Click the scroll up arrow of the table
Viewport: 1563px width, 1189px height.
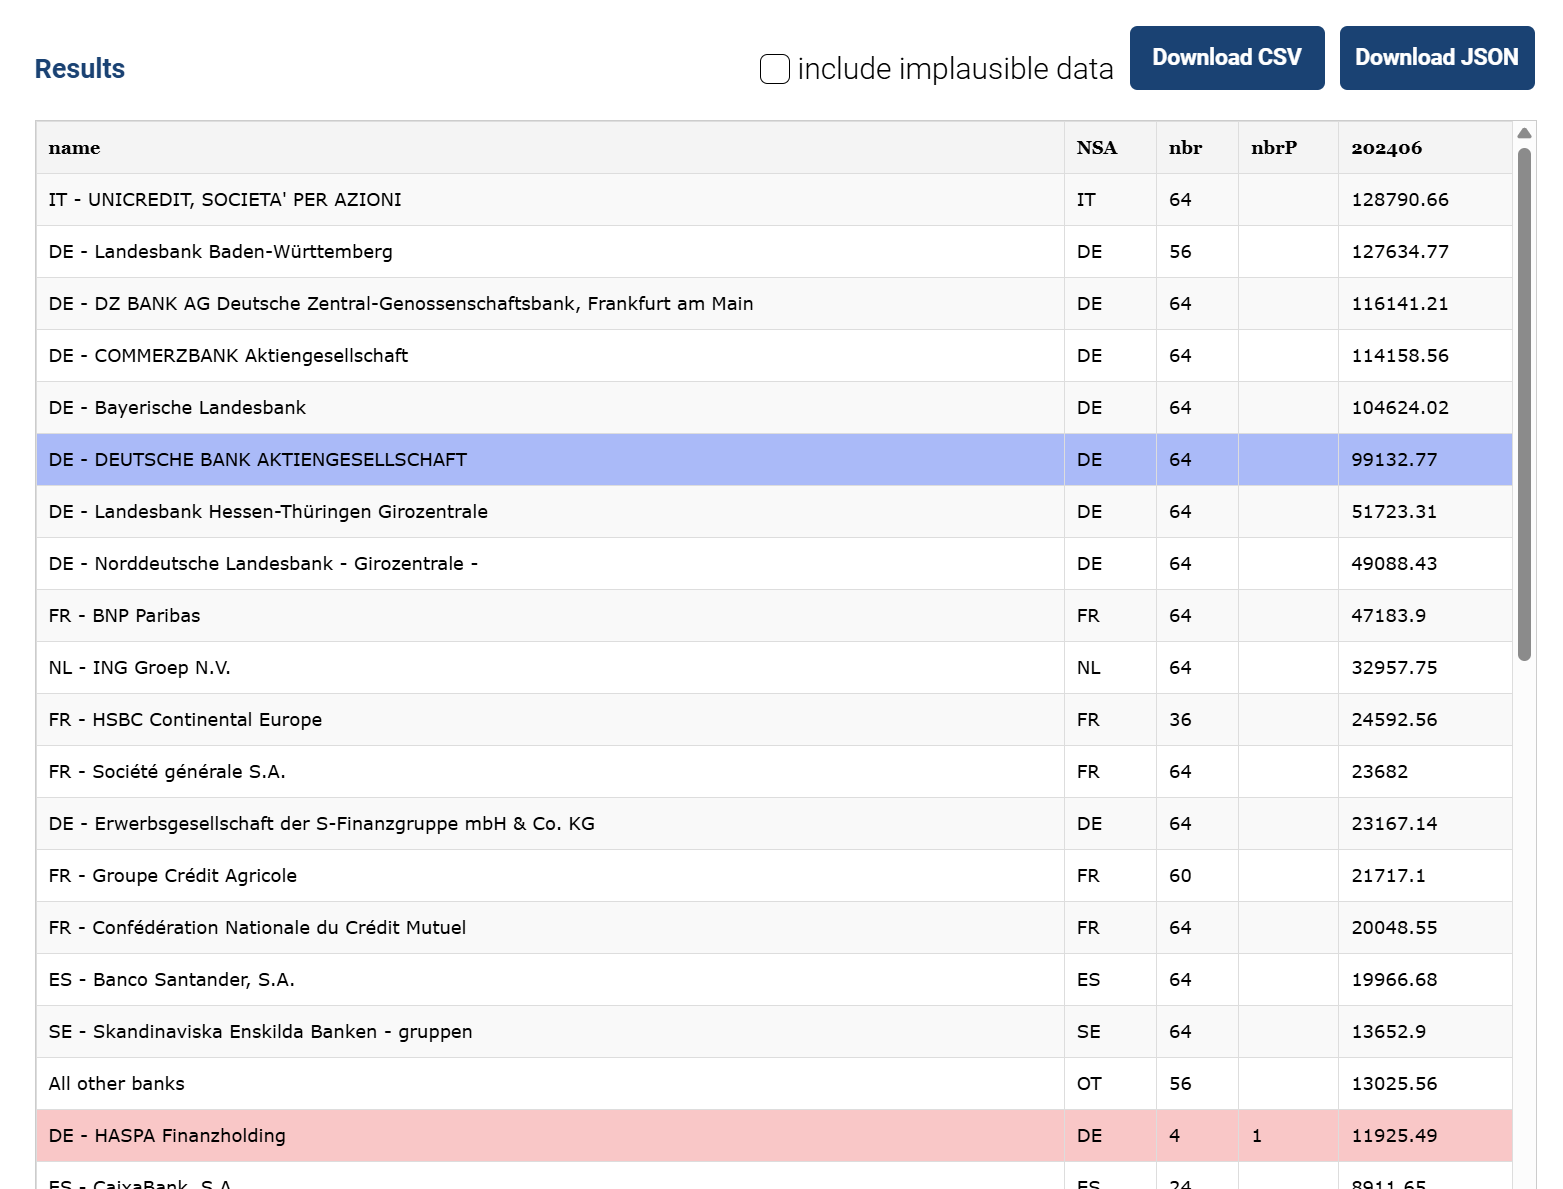[x=1524, y=133]
